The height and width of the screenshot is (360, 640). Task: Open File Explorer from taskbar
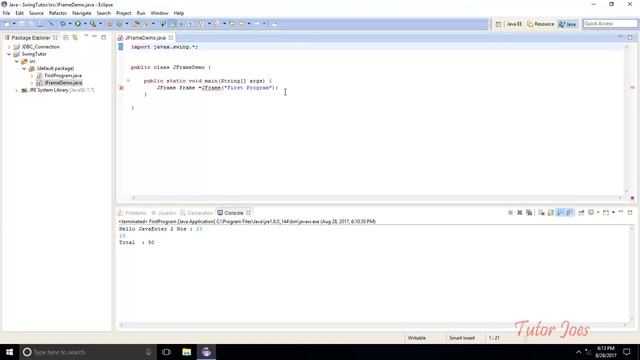(x=187, y=352)
